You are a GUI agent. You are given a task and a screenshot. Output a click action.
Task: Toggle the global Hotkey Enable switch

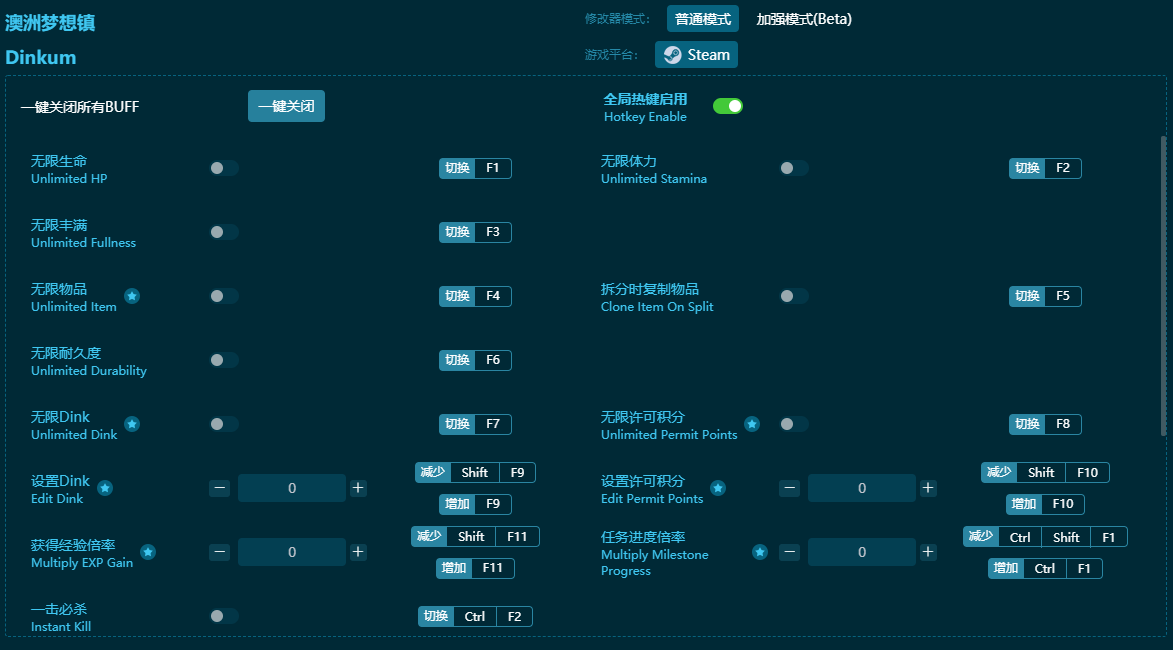[x=727, y=106]
